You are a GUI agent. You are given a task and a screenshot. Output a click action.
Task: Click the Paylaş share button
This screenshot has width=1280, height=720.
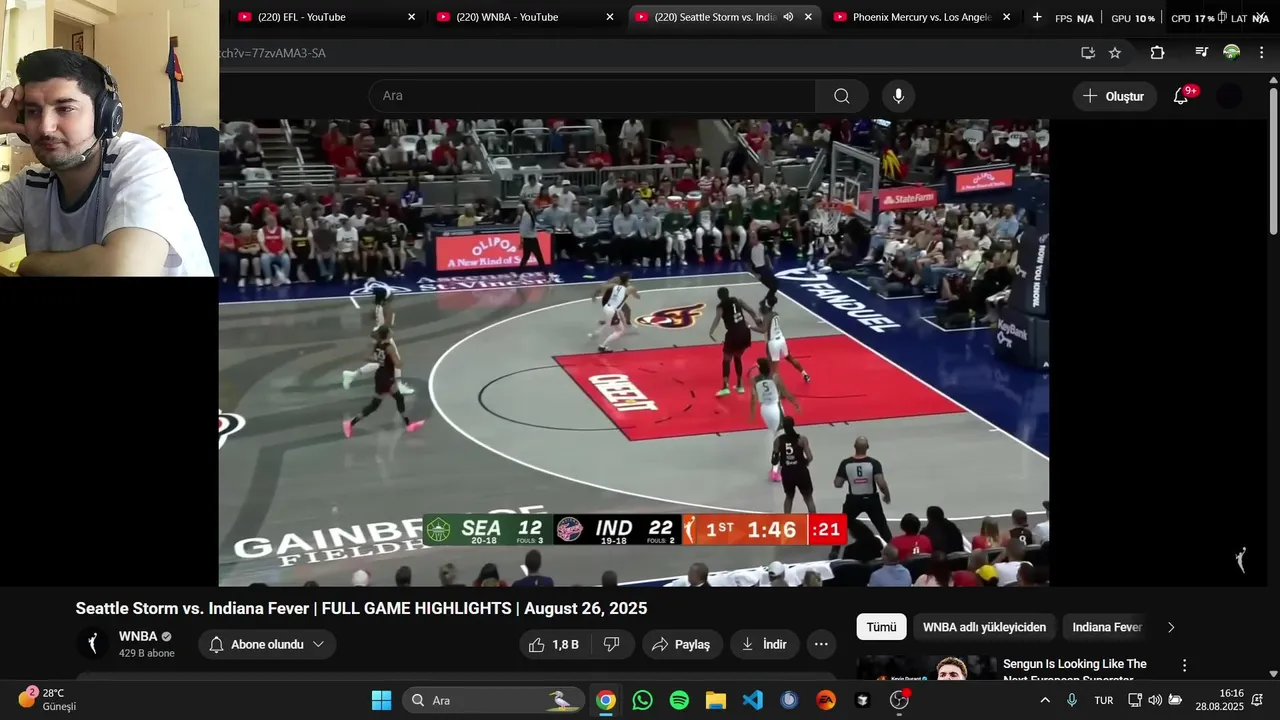681,645
